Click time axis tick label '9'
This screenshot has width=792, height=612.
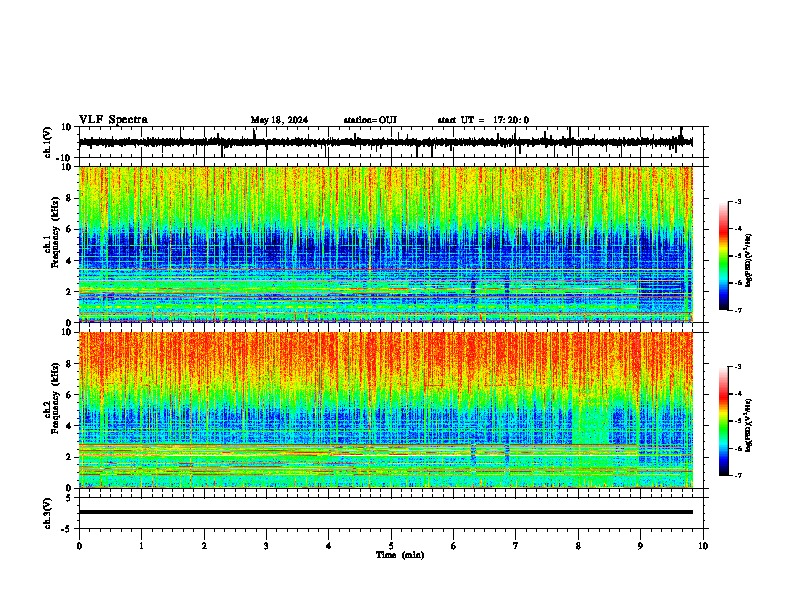pyautogui.click(x=640, y=546)
